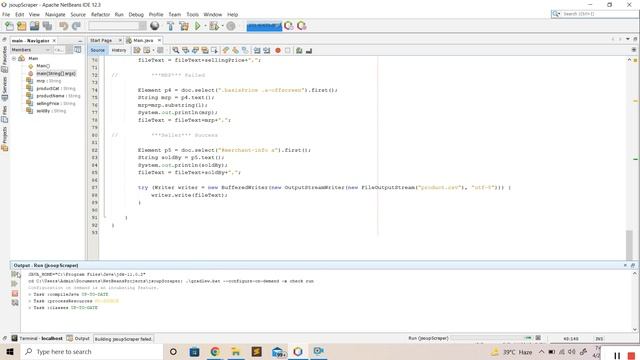Open the Windows Start menu

point(10,351)
